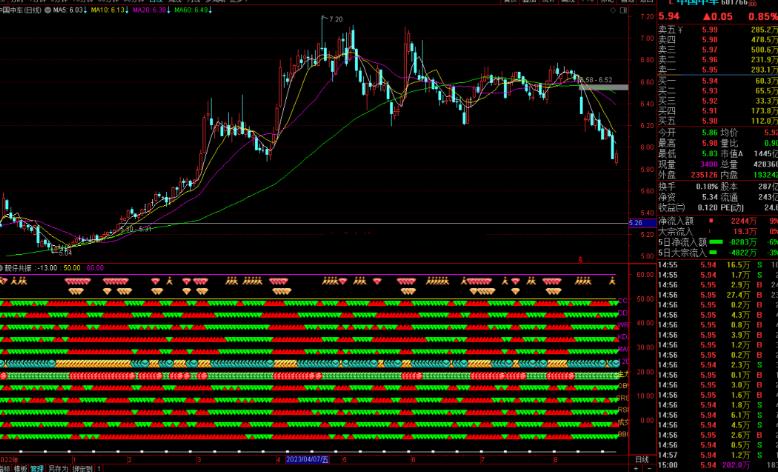Screen dimensions: 778x472
Task: Click the 5.04 low price marker
Action: tap(65, 253)
